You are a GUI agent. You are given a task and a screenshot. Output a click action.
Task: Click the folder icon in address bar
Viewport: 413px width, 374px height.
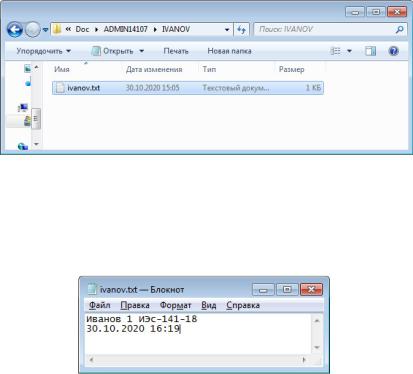[x=57, y=29]
